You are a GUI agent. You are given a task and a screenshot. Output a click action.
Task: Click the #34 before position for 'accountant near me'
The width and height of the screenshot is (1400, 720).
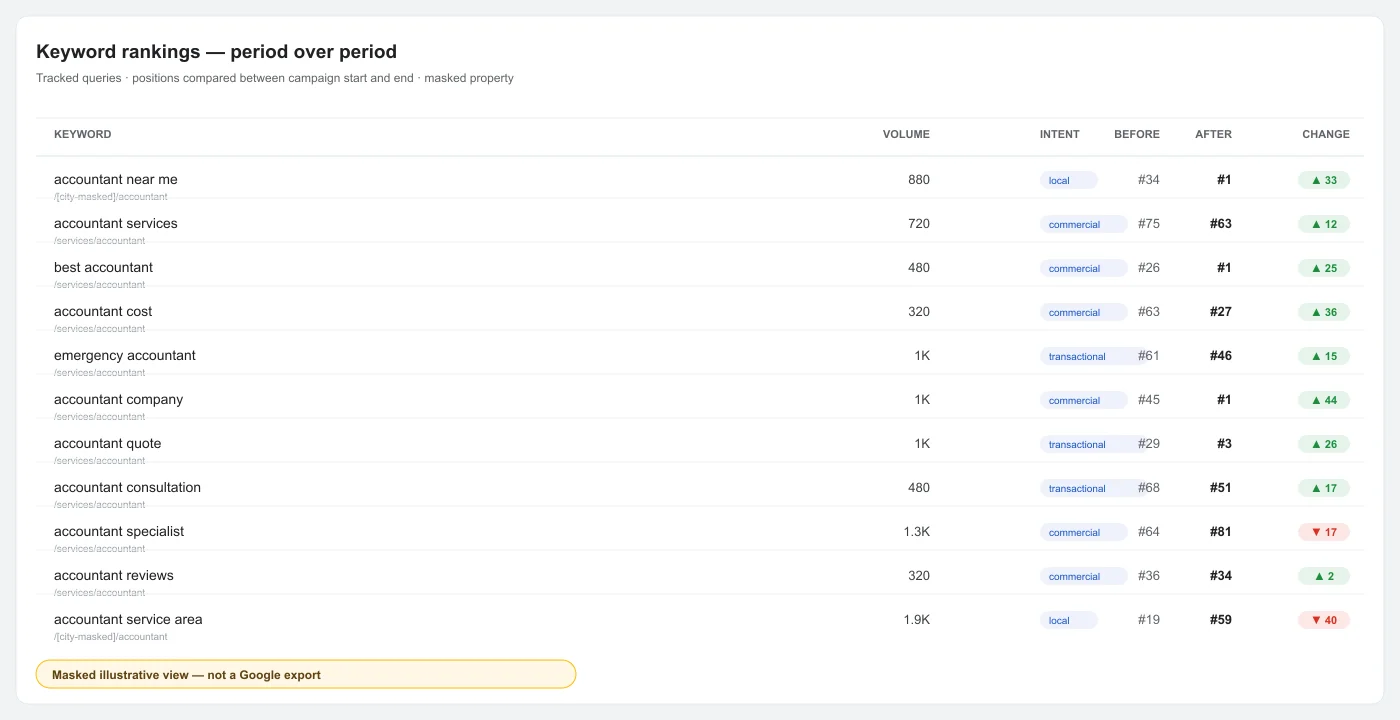pyautogui.click(x=1149, y=180)
